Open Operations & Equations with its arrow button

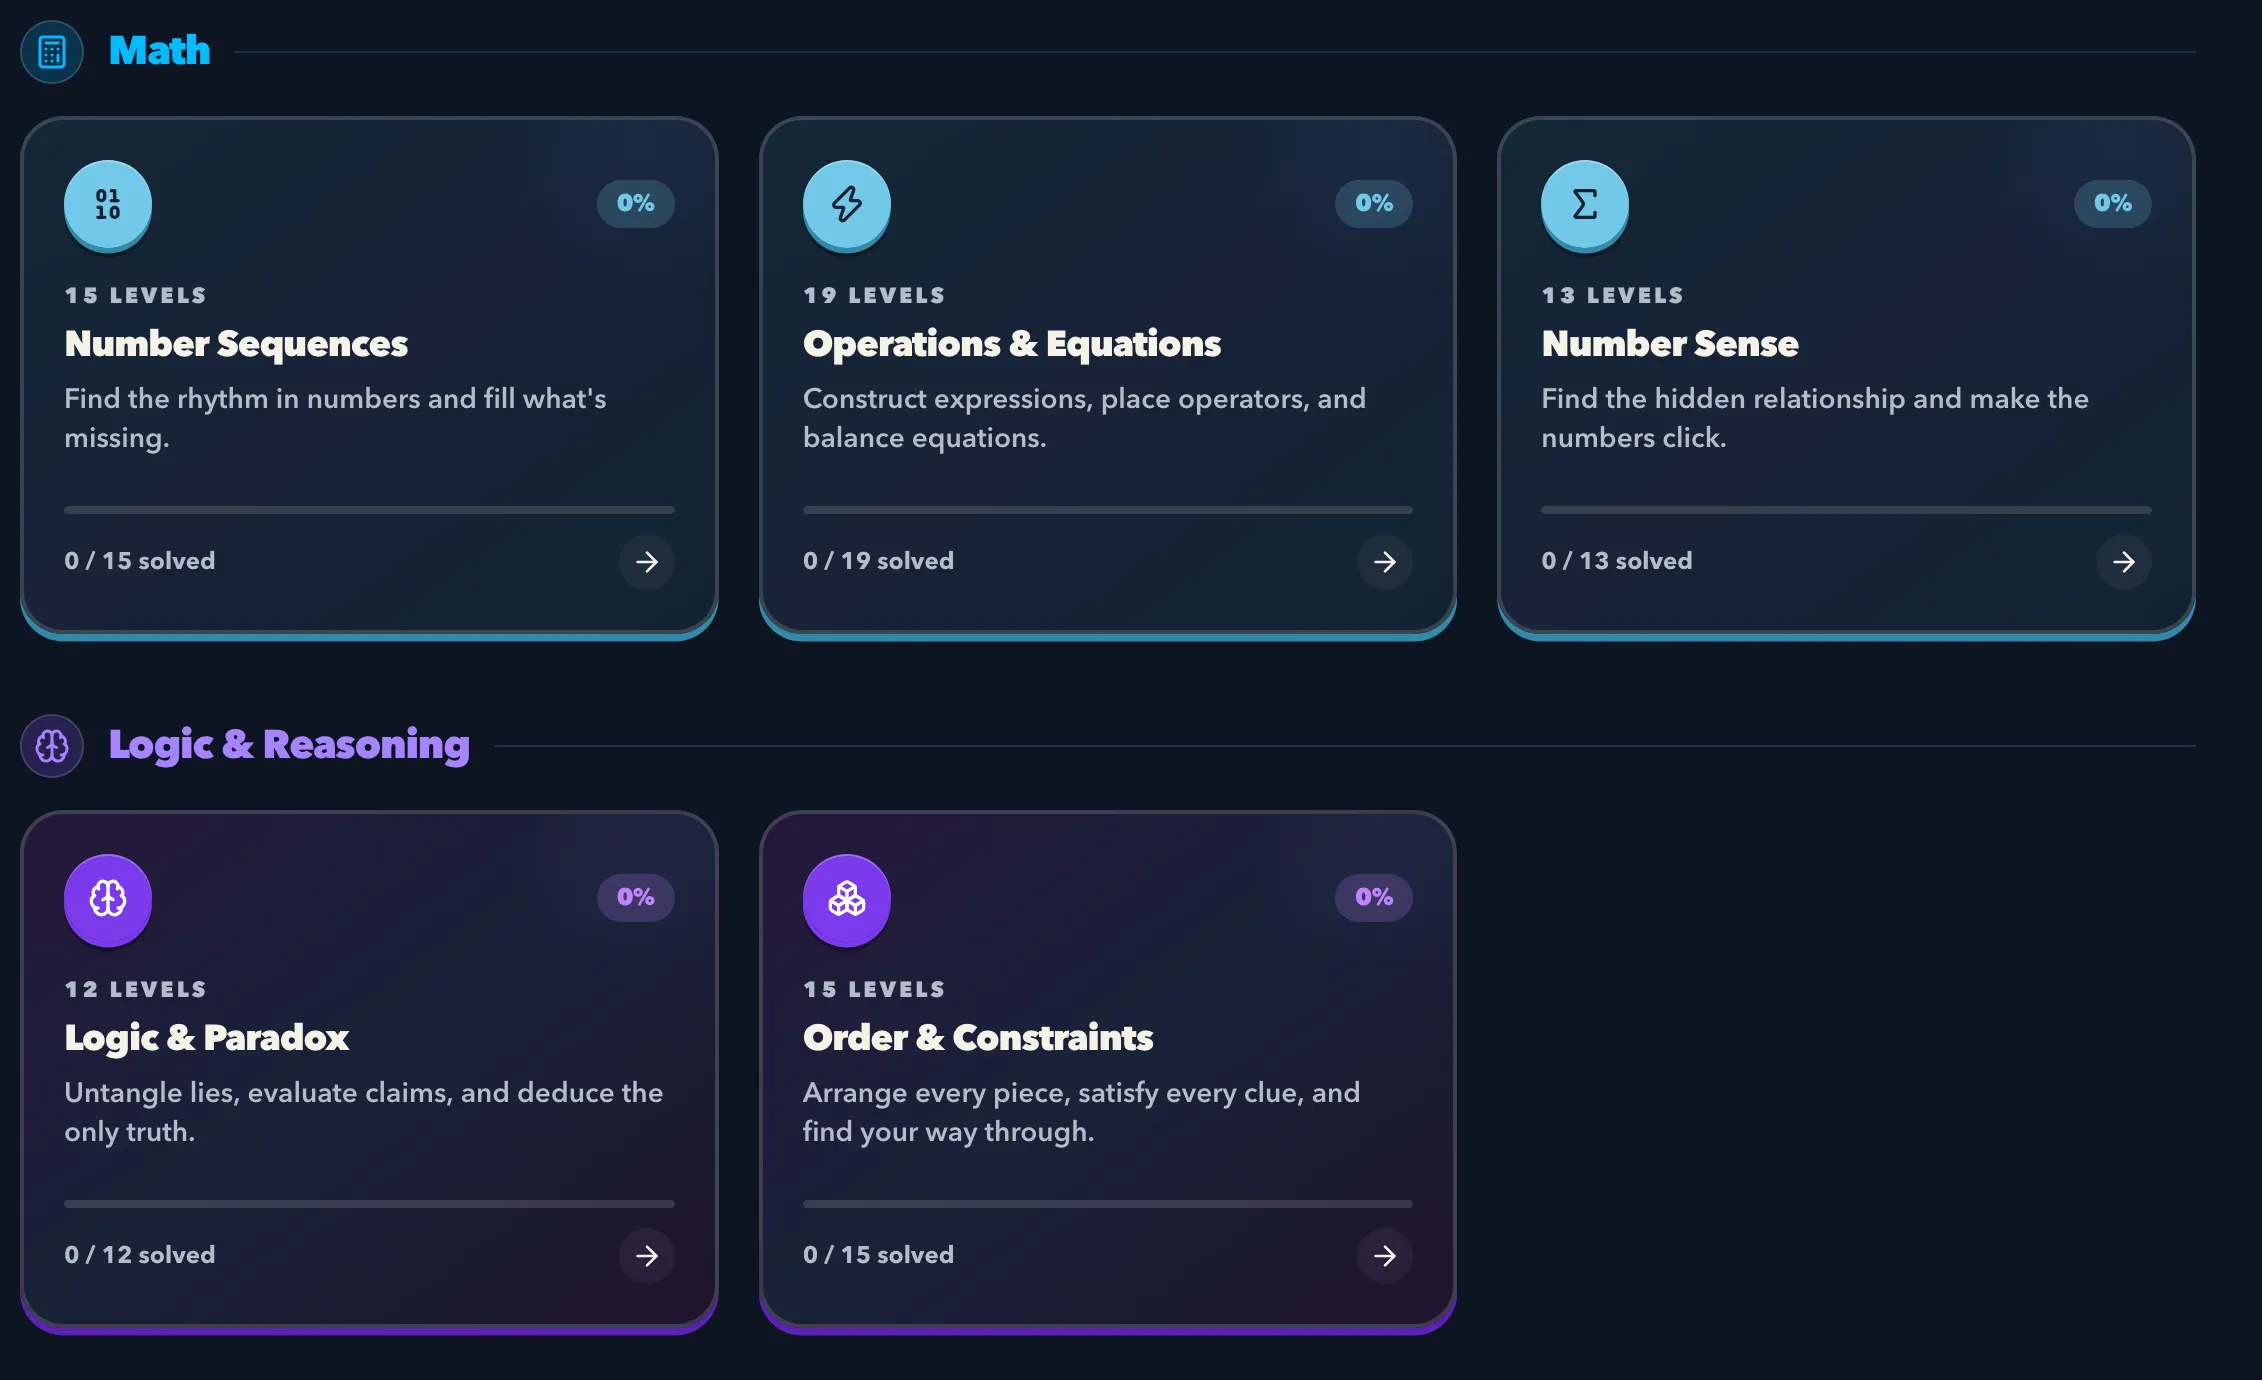1385,562
